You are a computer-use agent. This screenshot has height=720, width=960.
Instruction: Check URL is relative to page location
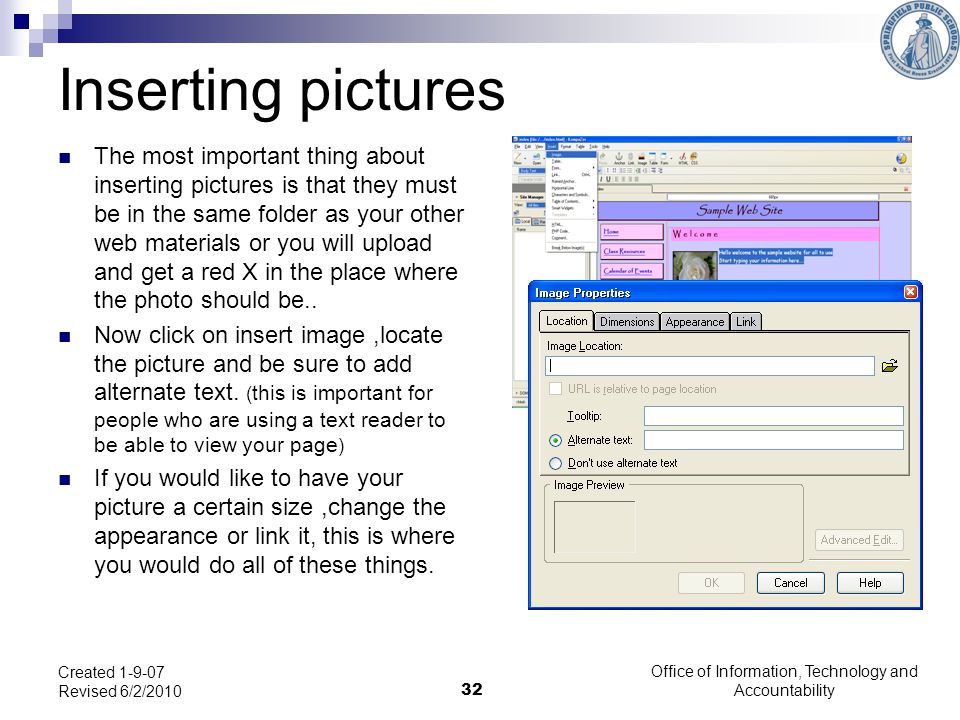pos(555,389)
